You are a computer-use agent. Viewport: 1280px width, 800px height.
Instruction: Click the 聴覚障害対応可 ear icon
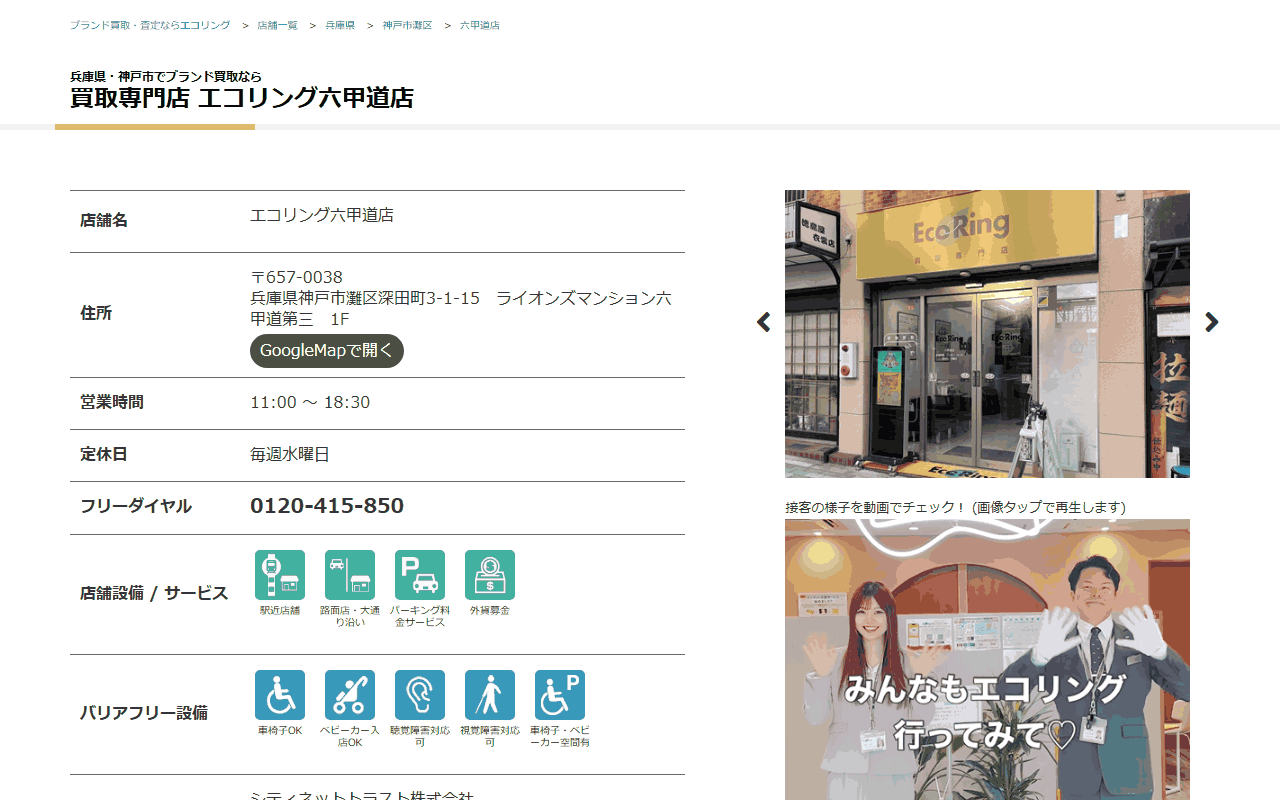[x=420, y=695]
